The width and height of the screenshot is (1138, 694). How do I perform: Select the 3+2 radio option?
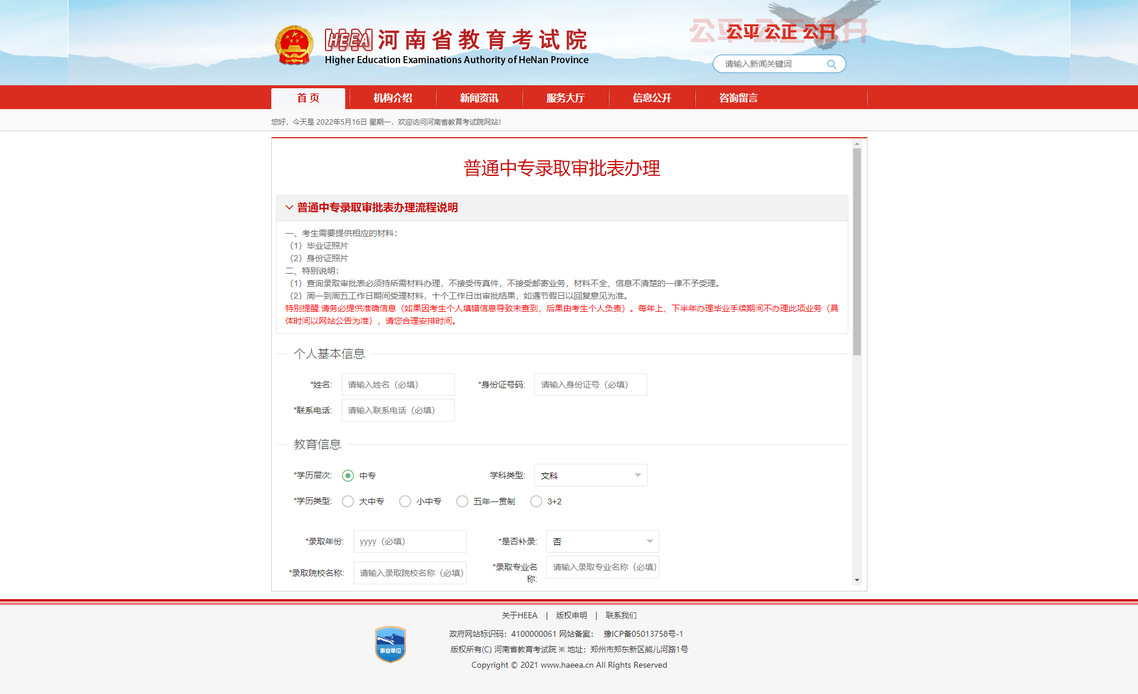(536, 501)
